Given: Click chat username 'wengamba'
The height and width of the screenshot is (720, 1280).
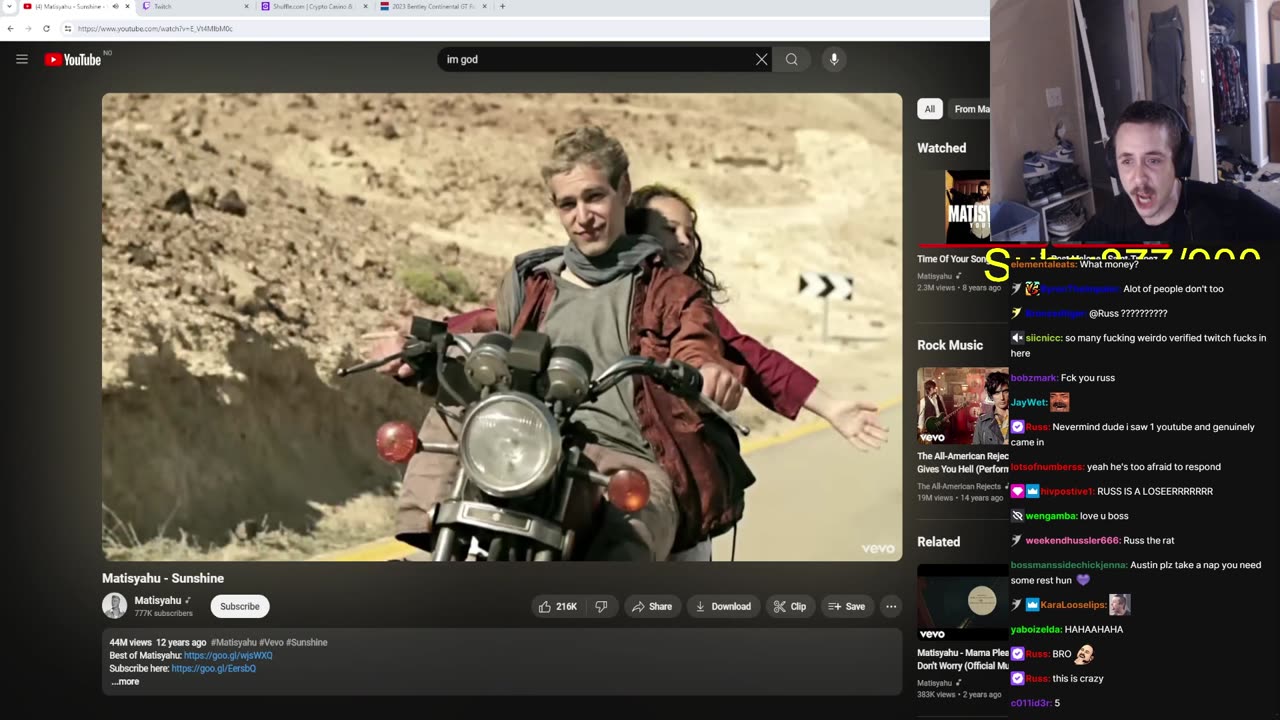Looking at the screenshot, I should click(1050, 516).
